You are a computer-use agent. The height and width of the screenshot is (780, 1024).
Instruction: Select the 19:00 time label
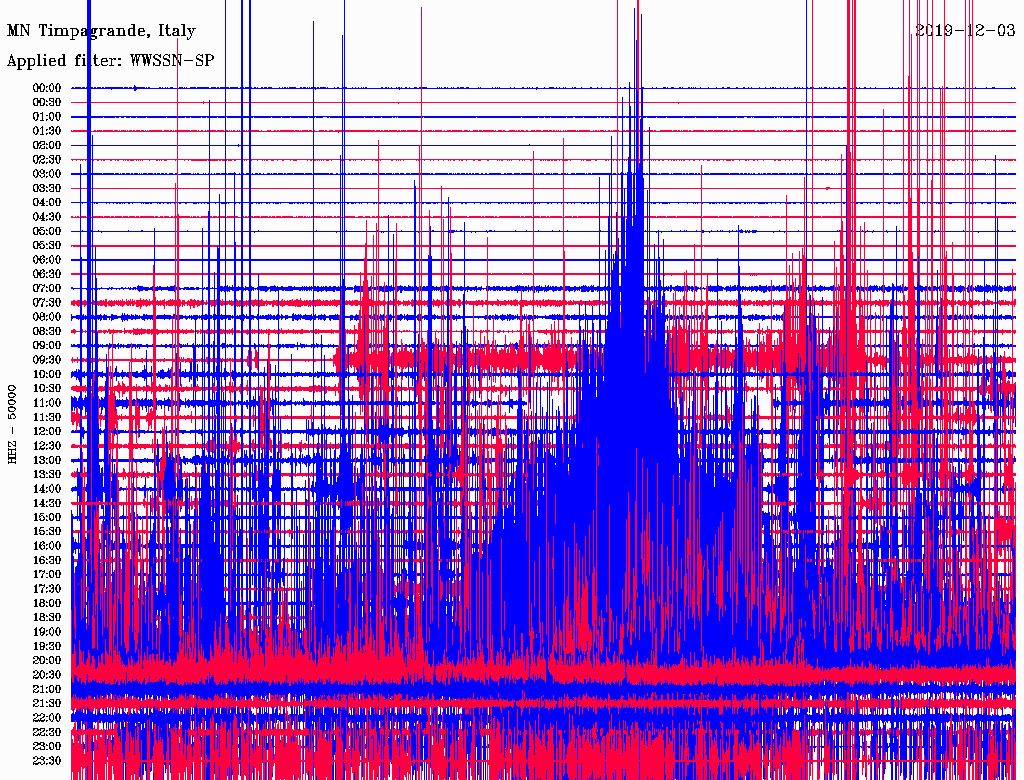[x=47, y=632]
